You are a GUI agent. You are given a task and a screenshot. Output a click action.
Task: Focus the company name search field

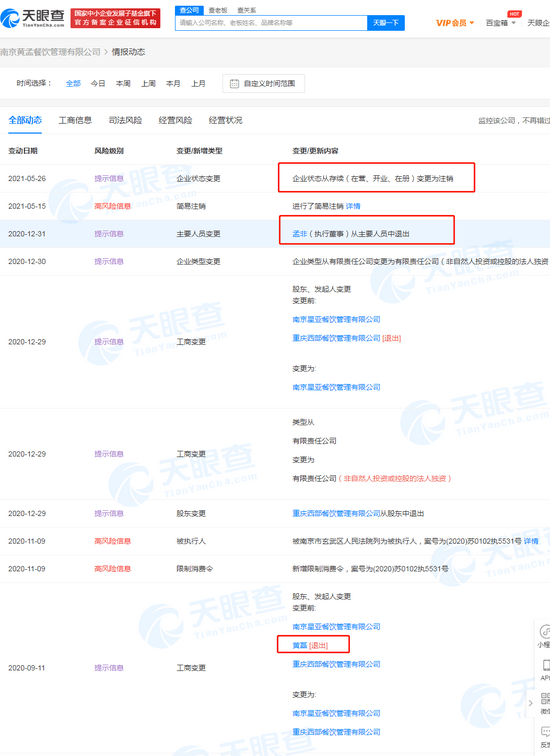271,23
